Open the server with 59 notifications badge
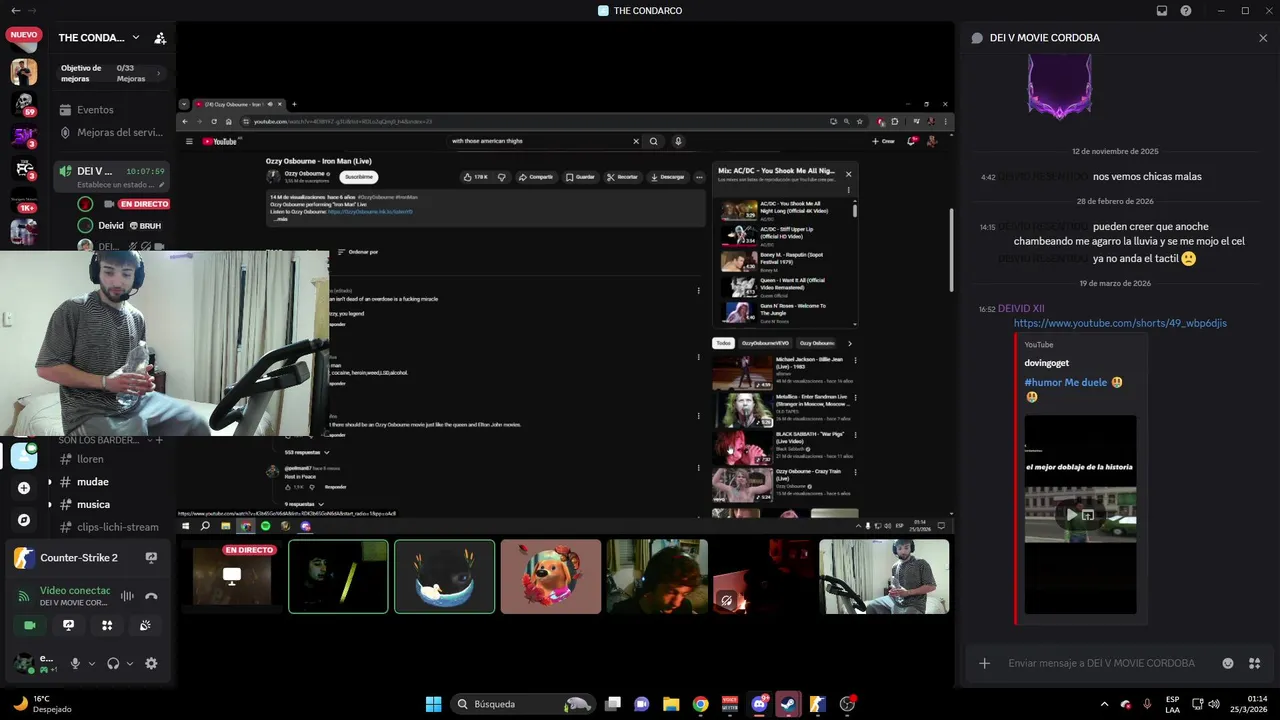 24,104
